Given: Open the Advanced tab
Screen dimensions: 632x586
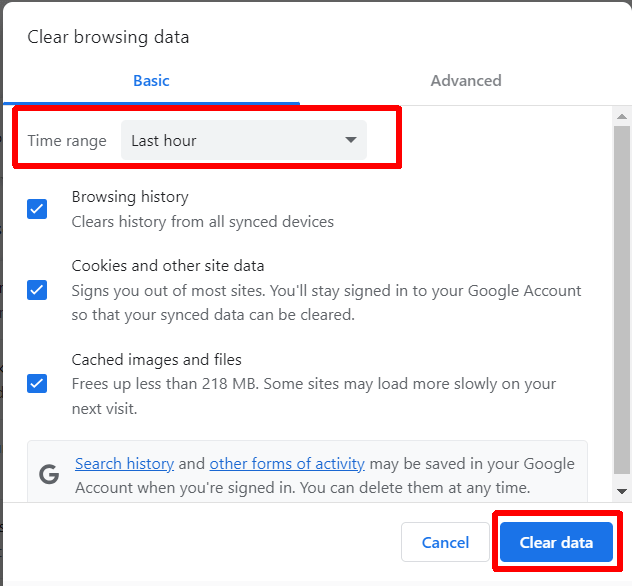Looking at the screenshot, I should 466,81.
